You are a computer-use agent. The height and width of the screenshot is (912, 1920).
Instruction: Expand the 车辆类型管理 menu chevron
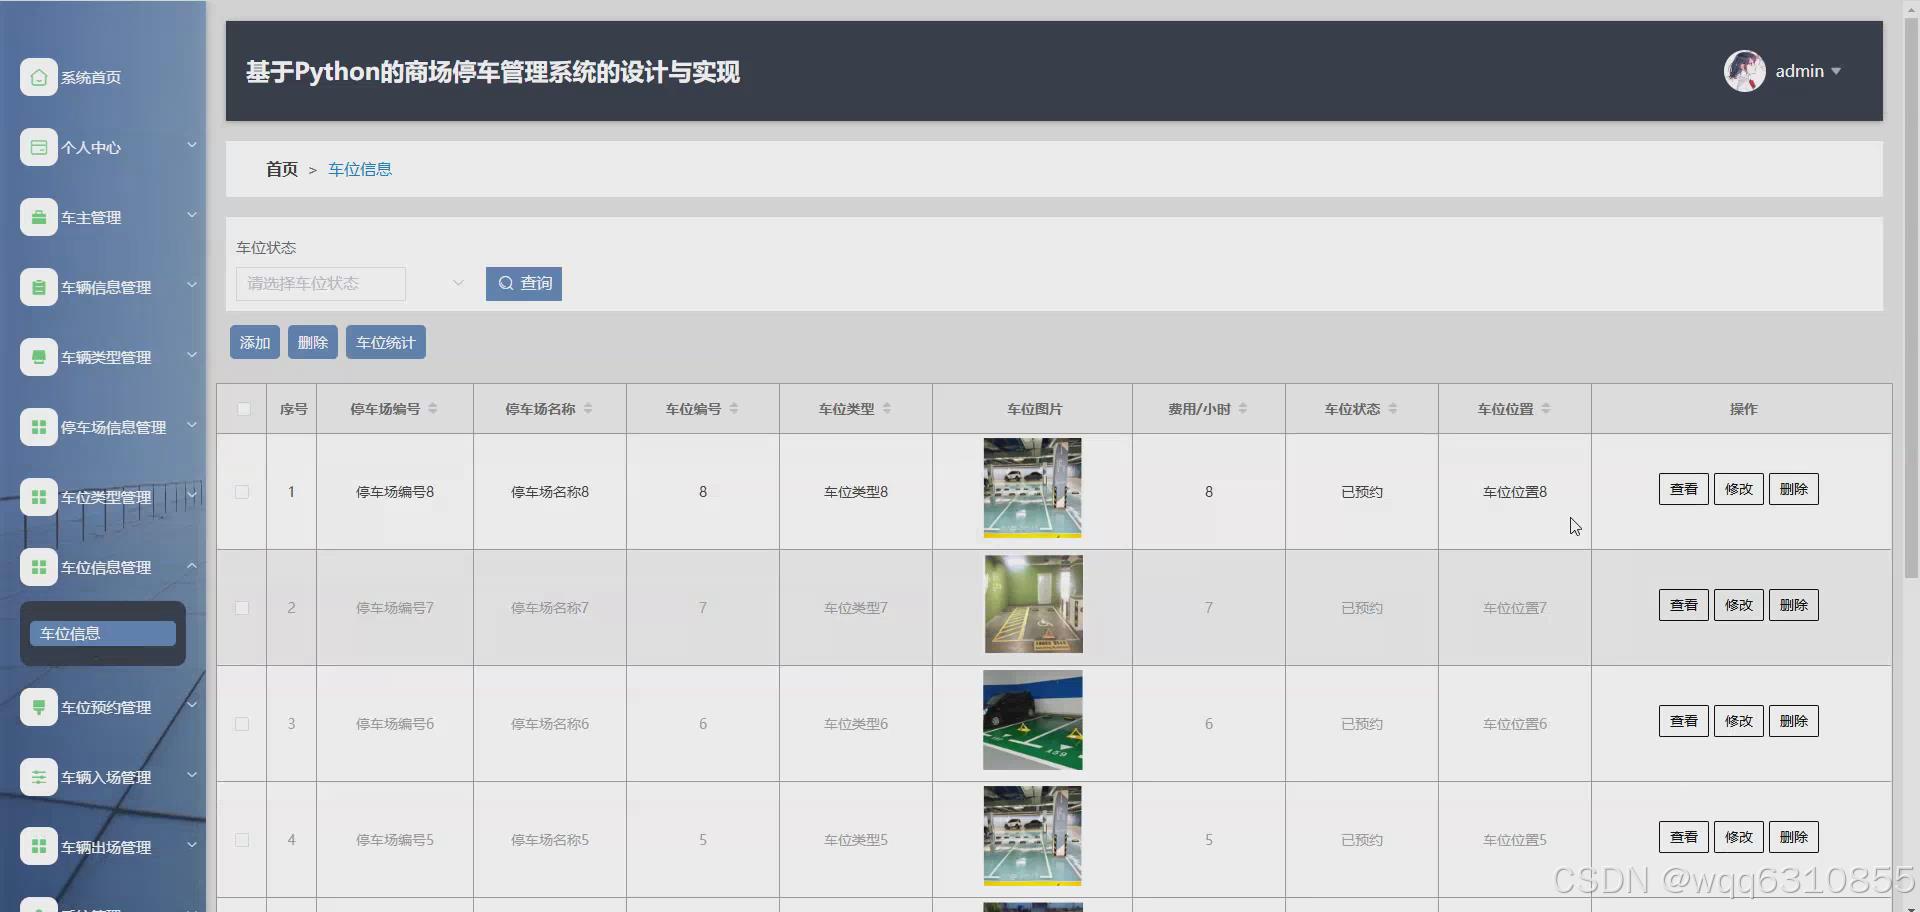191,355
